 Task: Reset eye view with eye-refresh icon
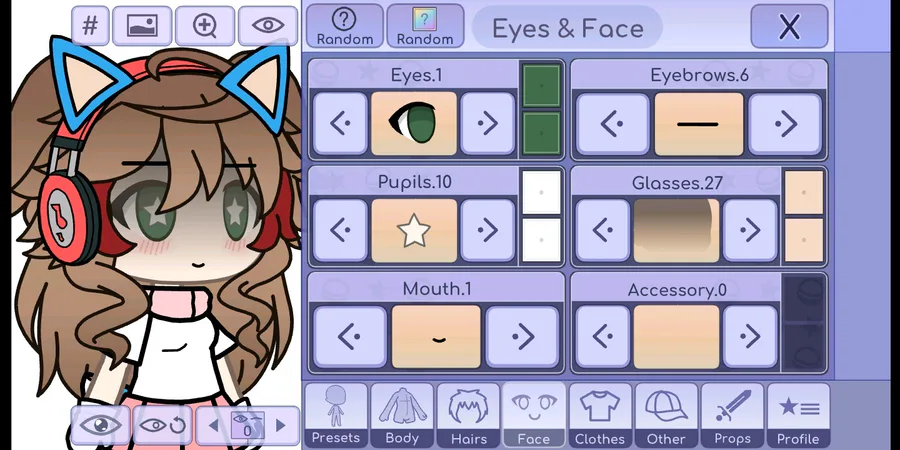tap(162, 425)
